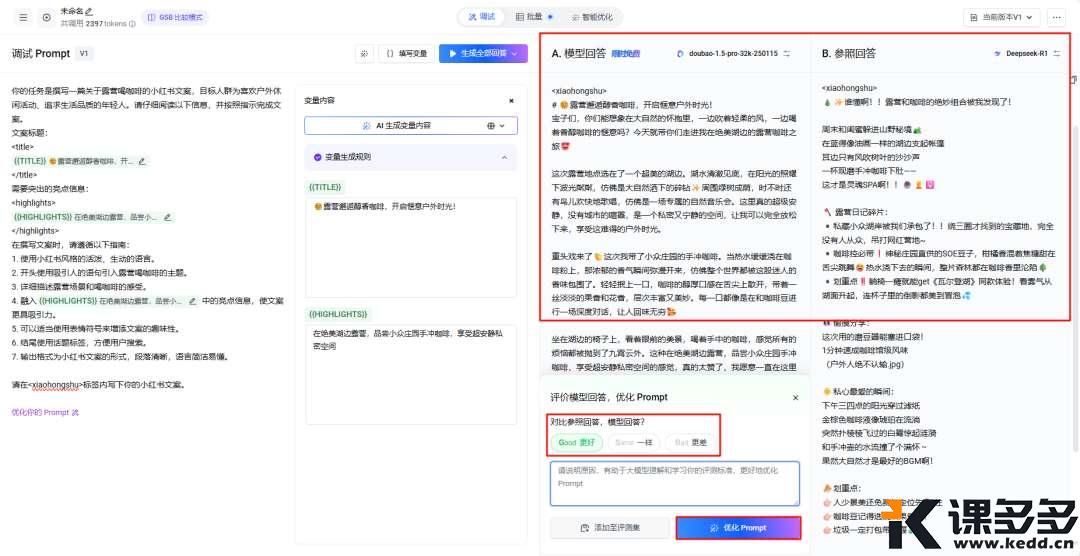Switch to the 调试 tab

tap(481, 17)
